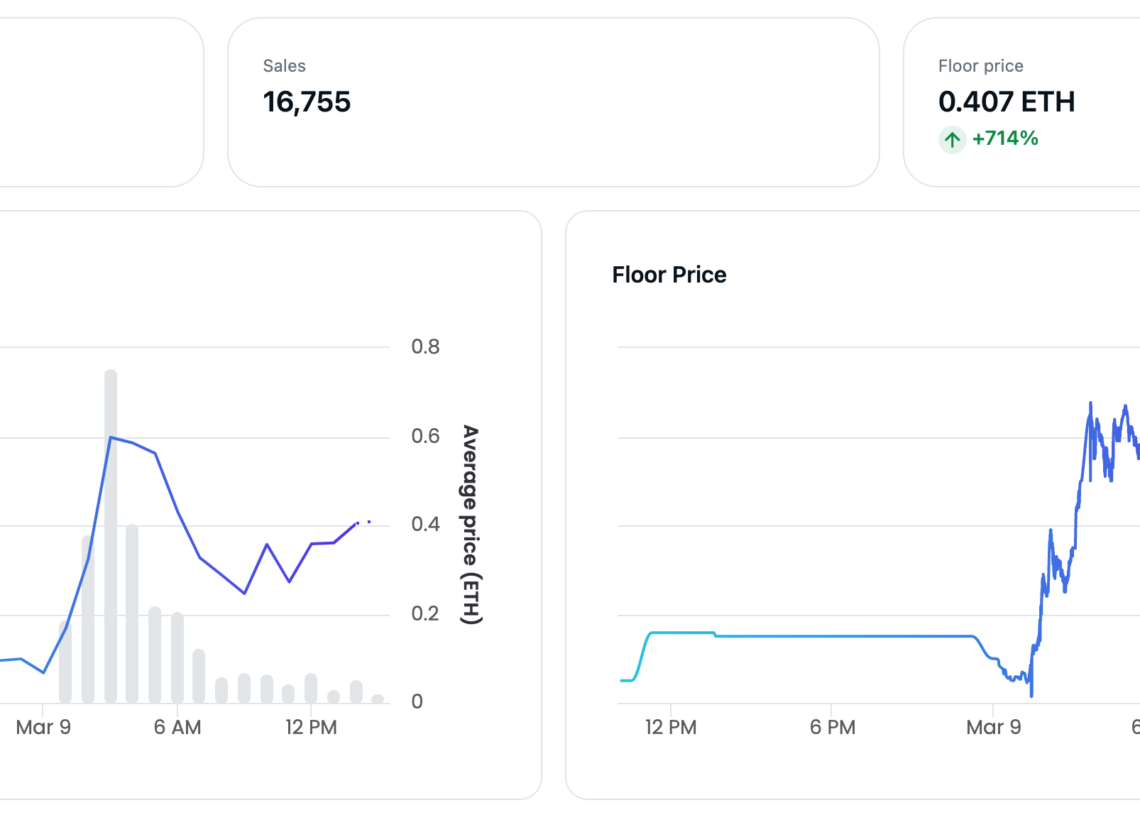Click the Average price (ETH) axis title
Viewport: 1140px width, 815px height.
point(470,525)
